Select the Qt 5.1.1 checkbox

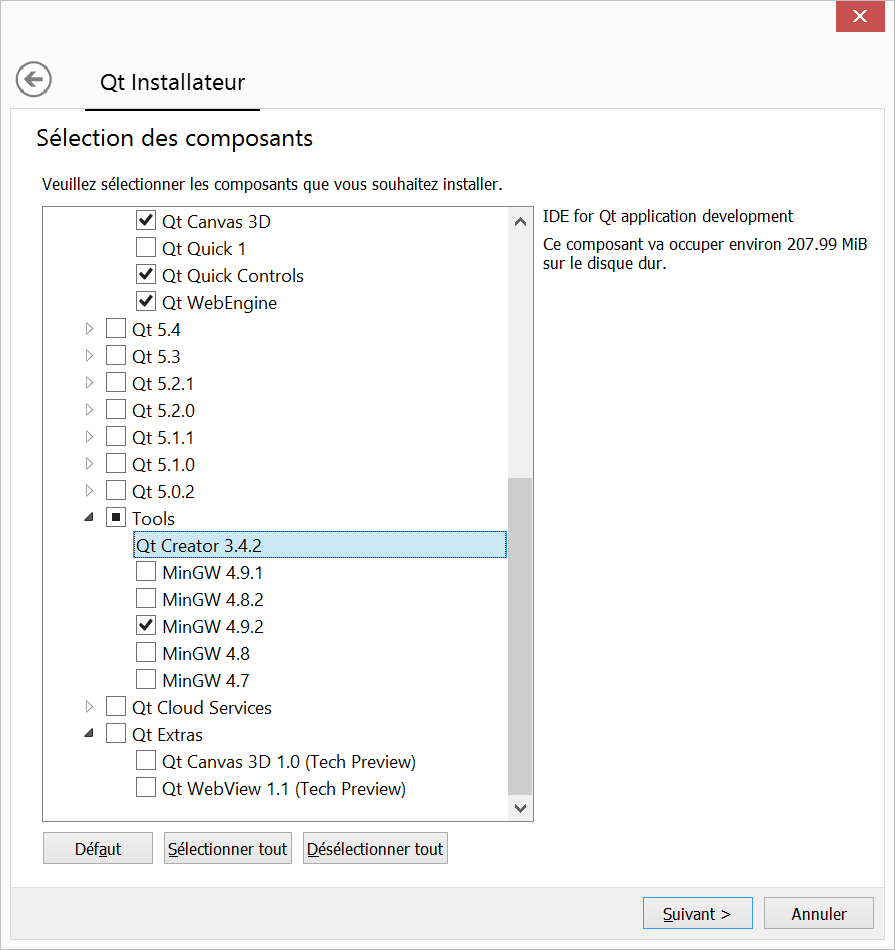pos(116,436)
